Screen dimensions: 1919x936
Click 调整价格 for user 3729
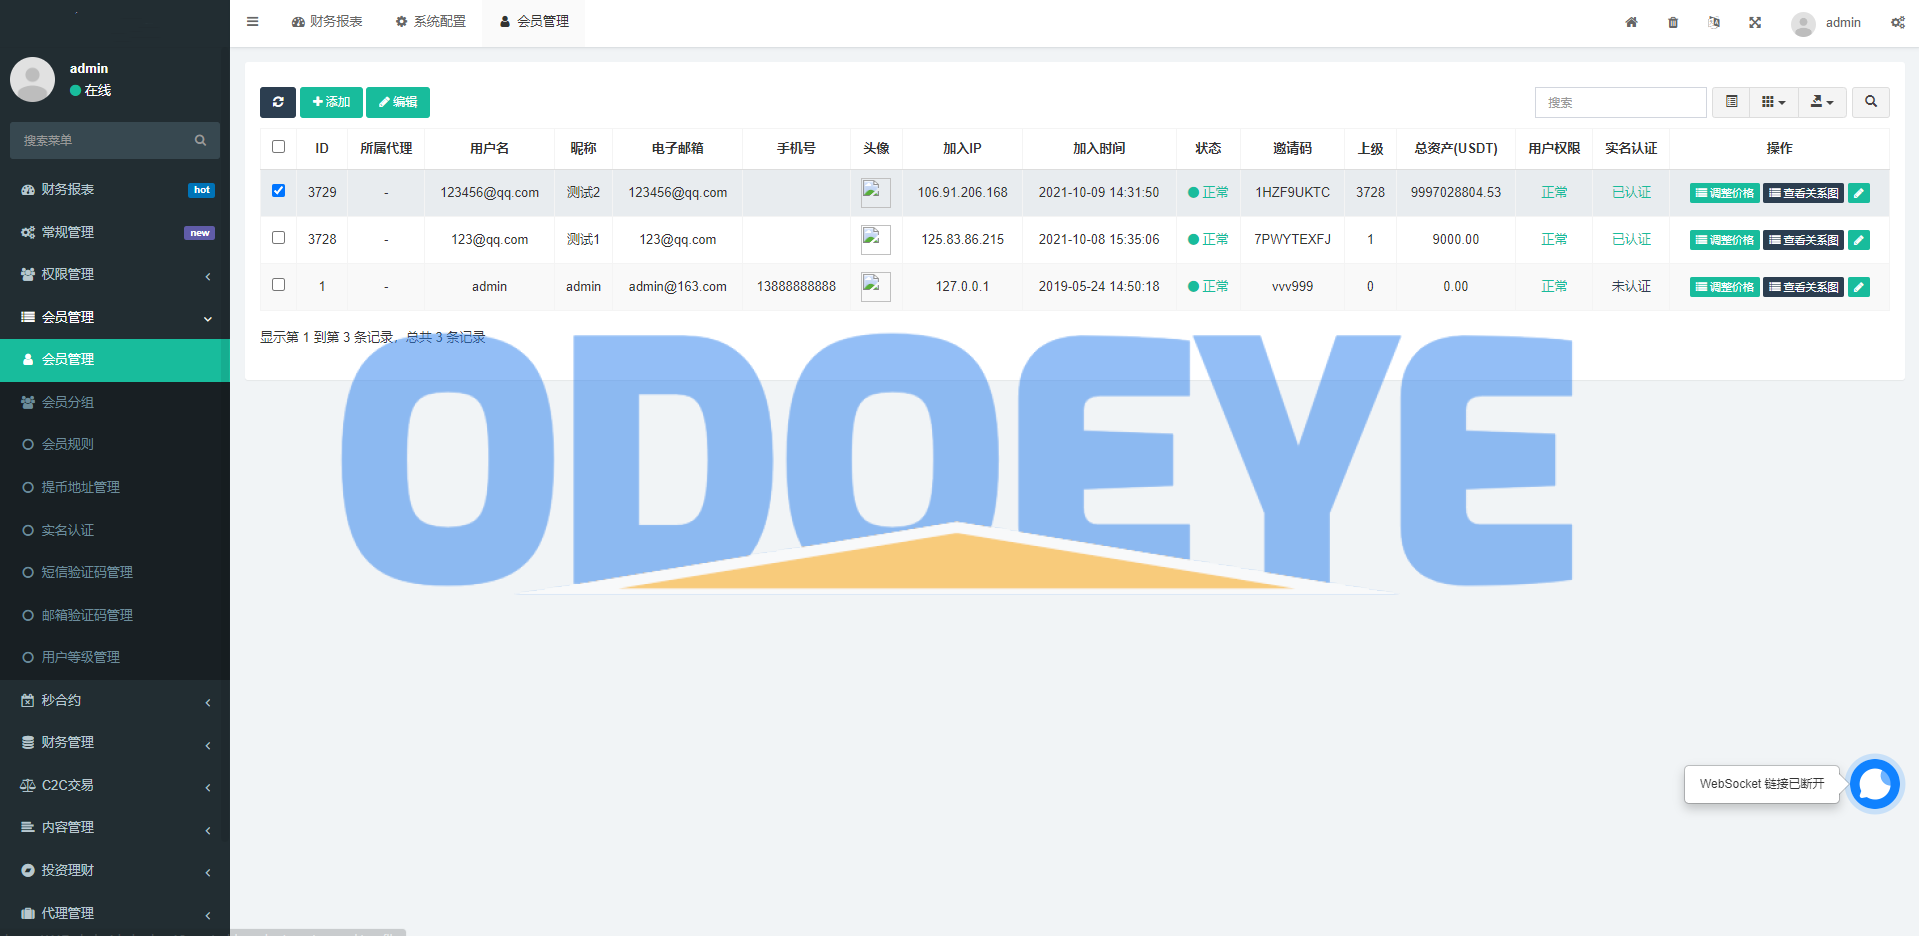[1724, 193]
